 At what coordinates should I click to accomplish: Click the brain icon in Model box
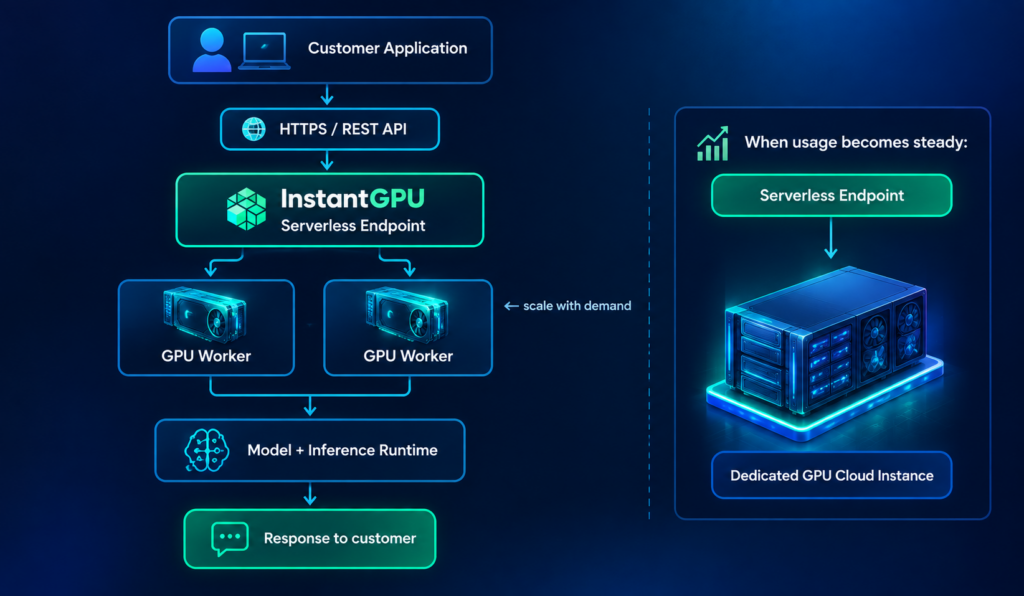click(206, 450)
